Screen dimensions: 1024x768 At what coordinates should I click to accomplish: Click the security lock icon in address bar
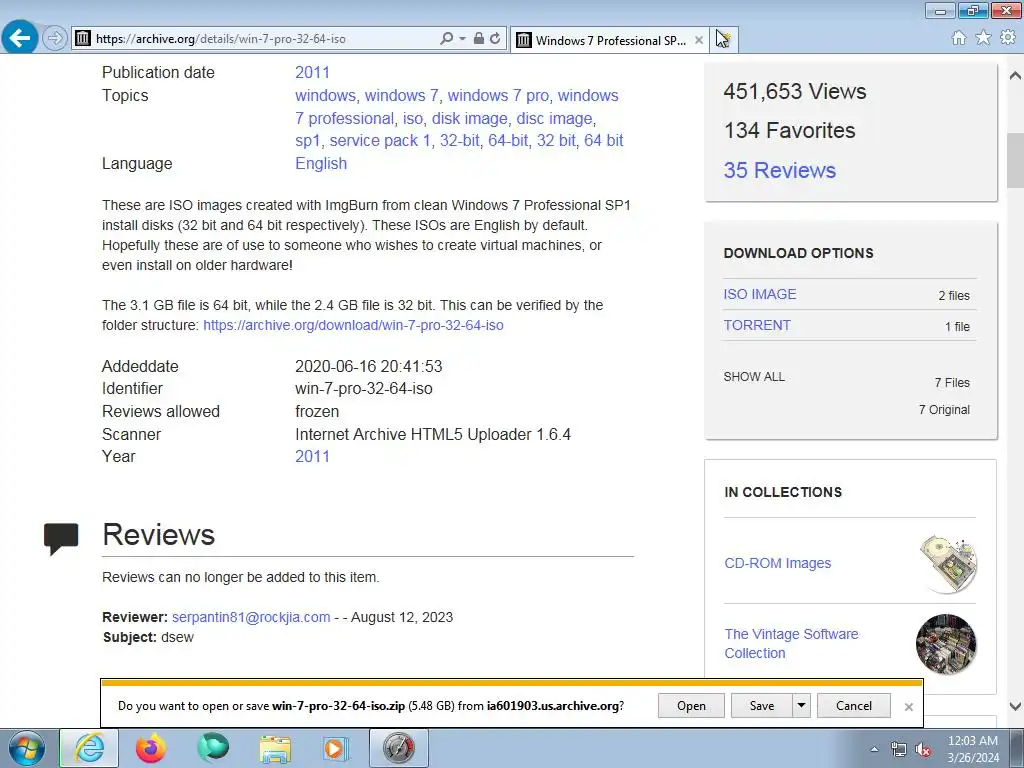pyautogui.click(x=479, y=39)
